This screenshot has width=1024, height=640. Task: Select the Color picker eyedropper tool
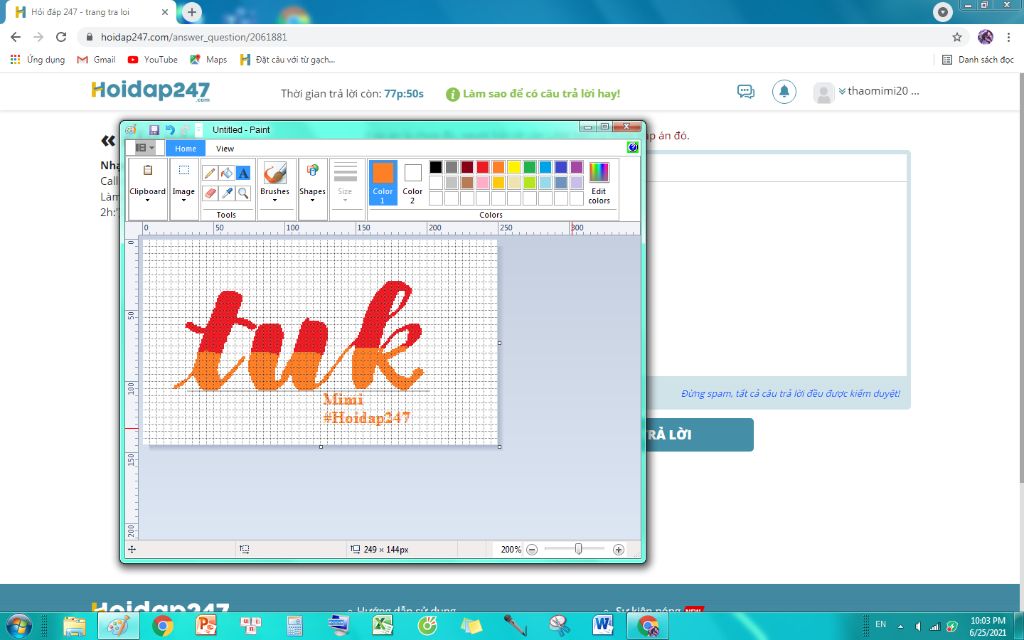[227, 193]
